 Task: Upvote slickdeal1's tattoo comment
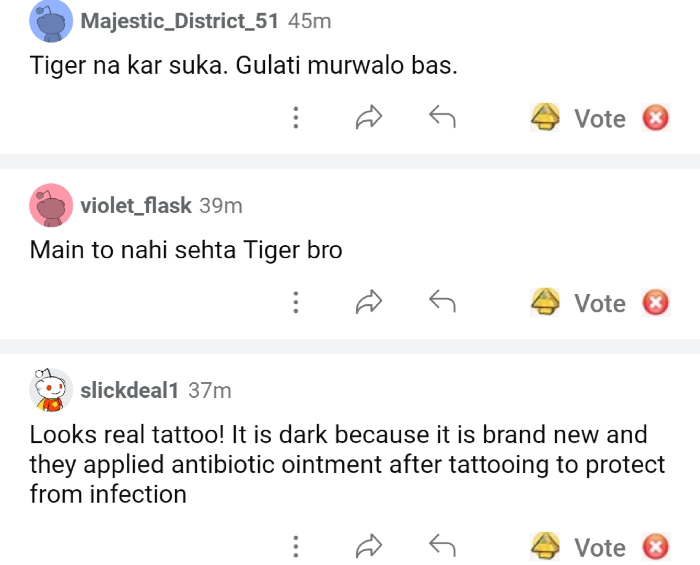coord(545,547)
